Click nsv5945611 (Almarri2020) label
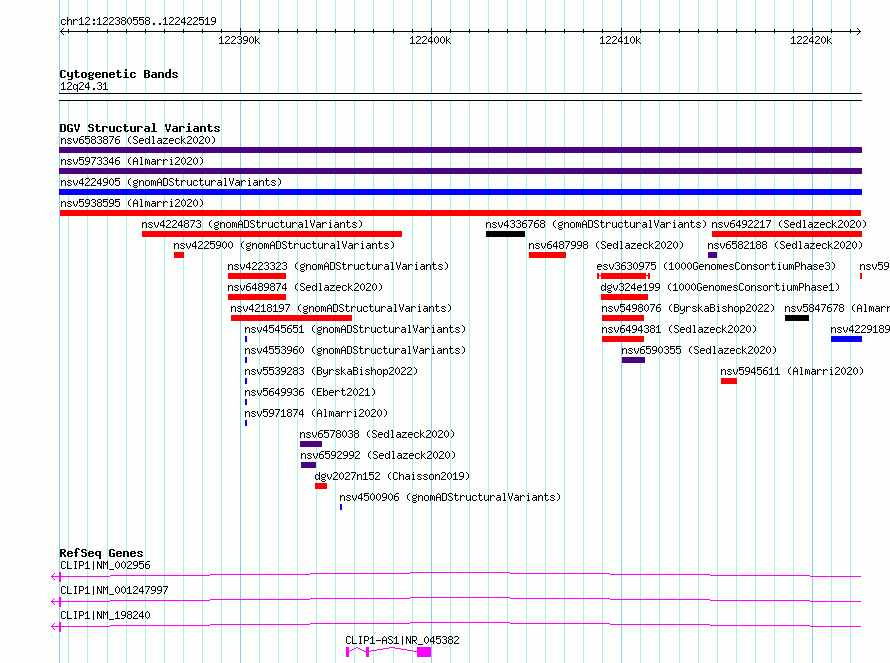This screenshot has width=890, height=663. 792,371
